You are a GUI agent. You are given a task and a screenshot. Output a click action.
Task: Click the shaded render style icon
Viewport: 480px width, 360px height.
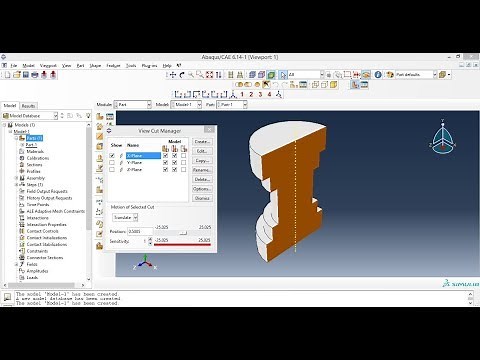click(x=271, y=75)
